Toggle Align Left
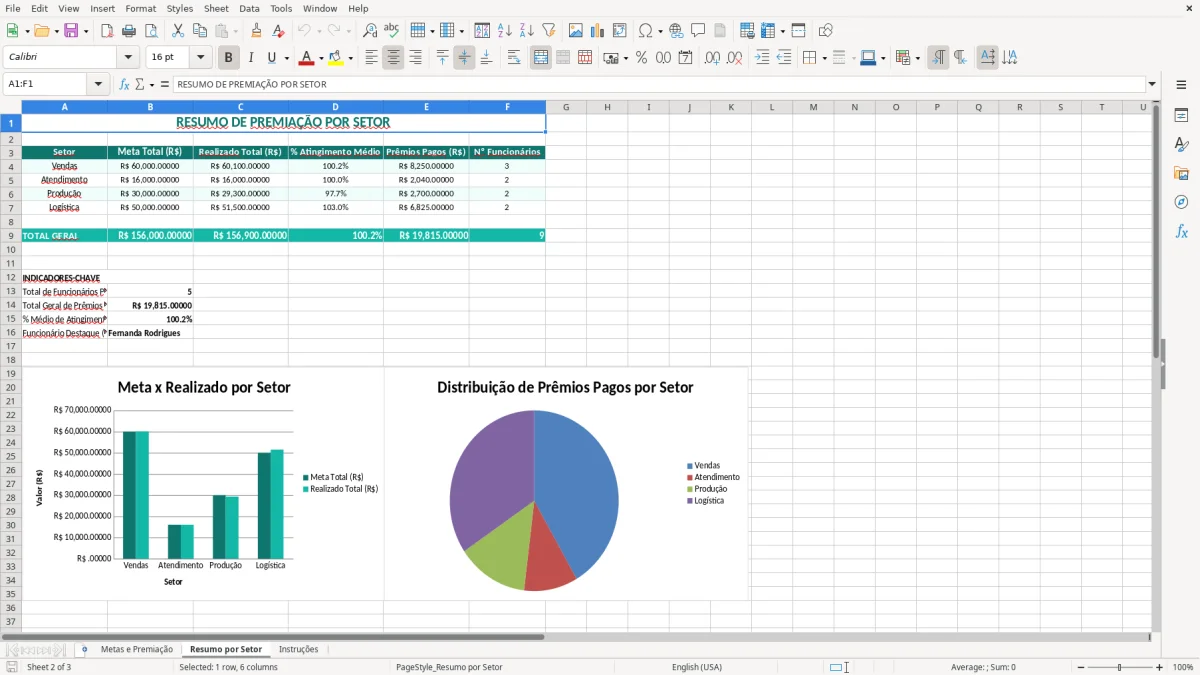This screenshot has width=1200, height=675. pos(371,58)
